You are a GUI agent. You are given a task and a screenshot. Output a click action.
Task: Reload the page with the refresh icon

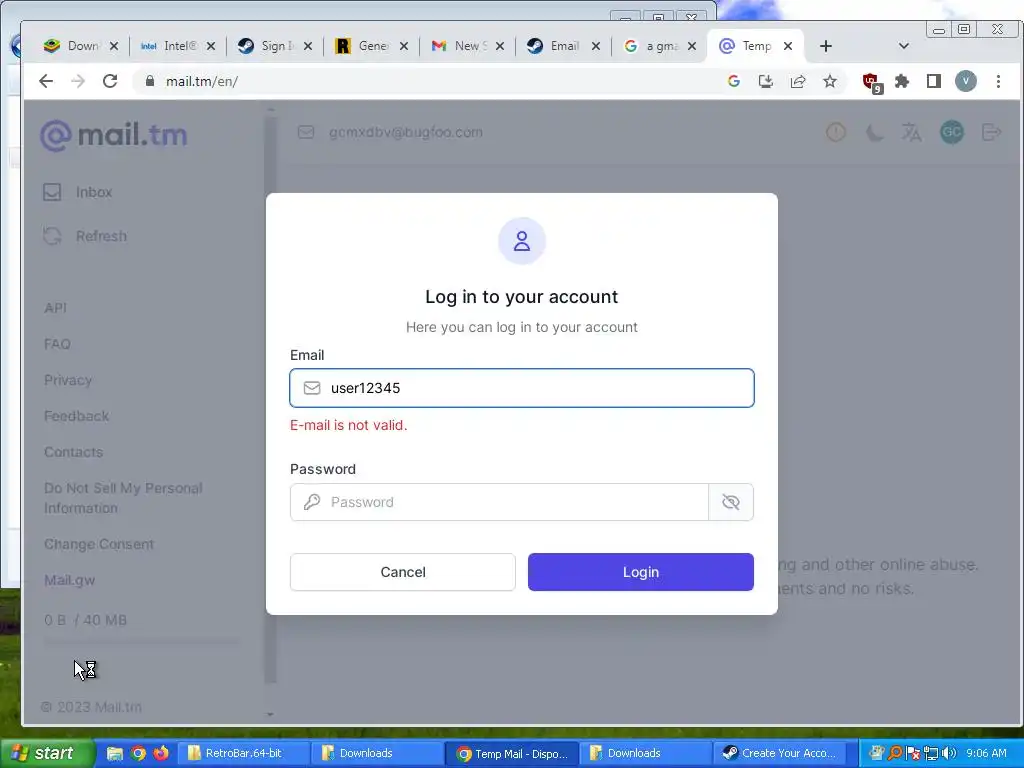click(110, 81)
